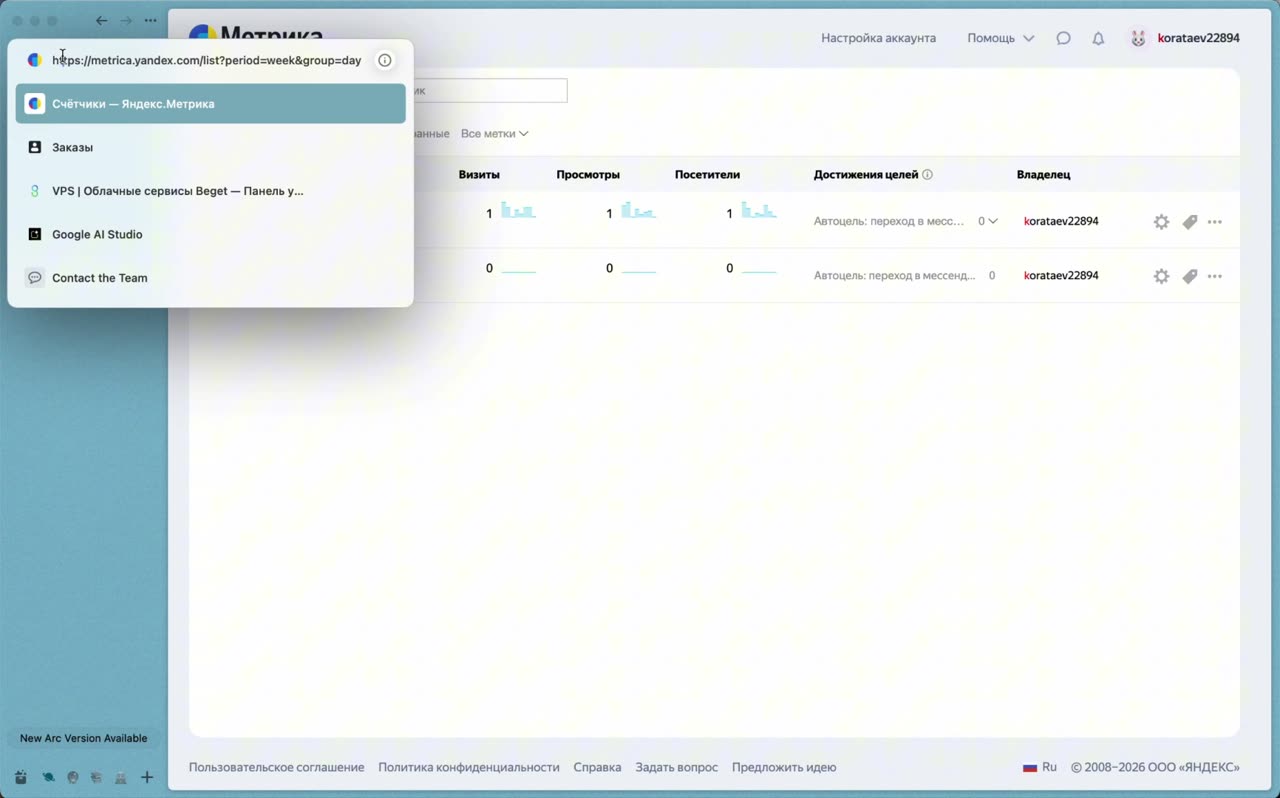1280x798 pixels.
Task: Open settings gear for the counter with 0 visits
Action: (1161, 276)
